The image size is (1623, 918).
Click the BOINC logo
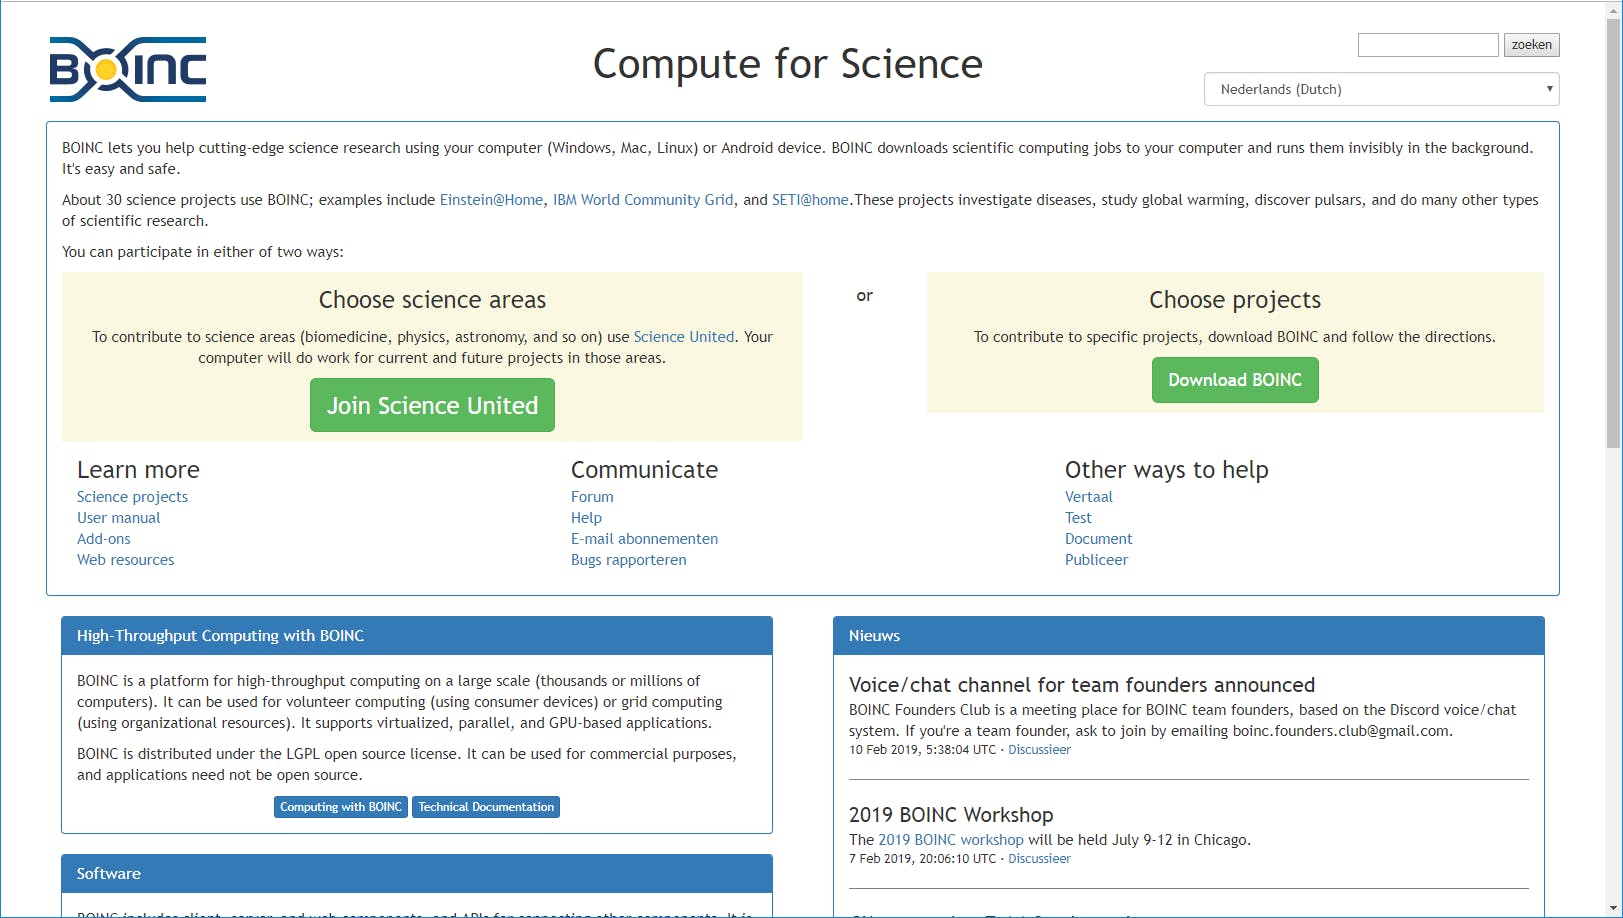[x=128, y=69]
